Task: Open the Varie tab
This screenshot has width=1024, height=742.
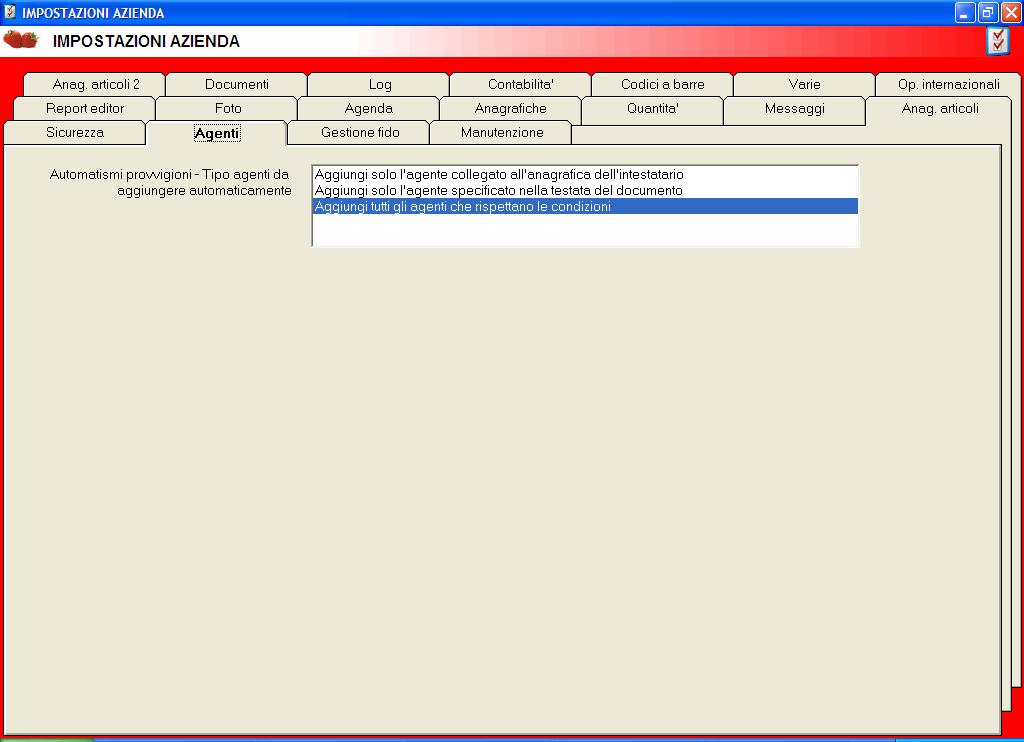Action: [x=804, y=84]
